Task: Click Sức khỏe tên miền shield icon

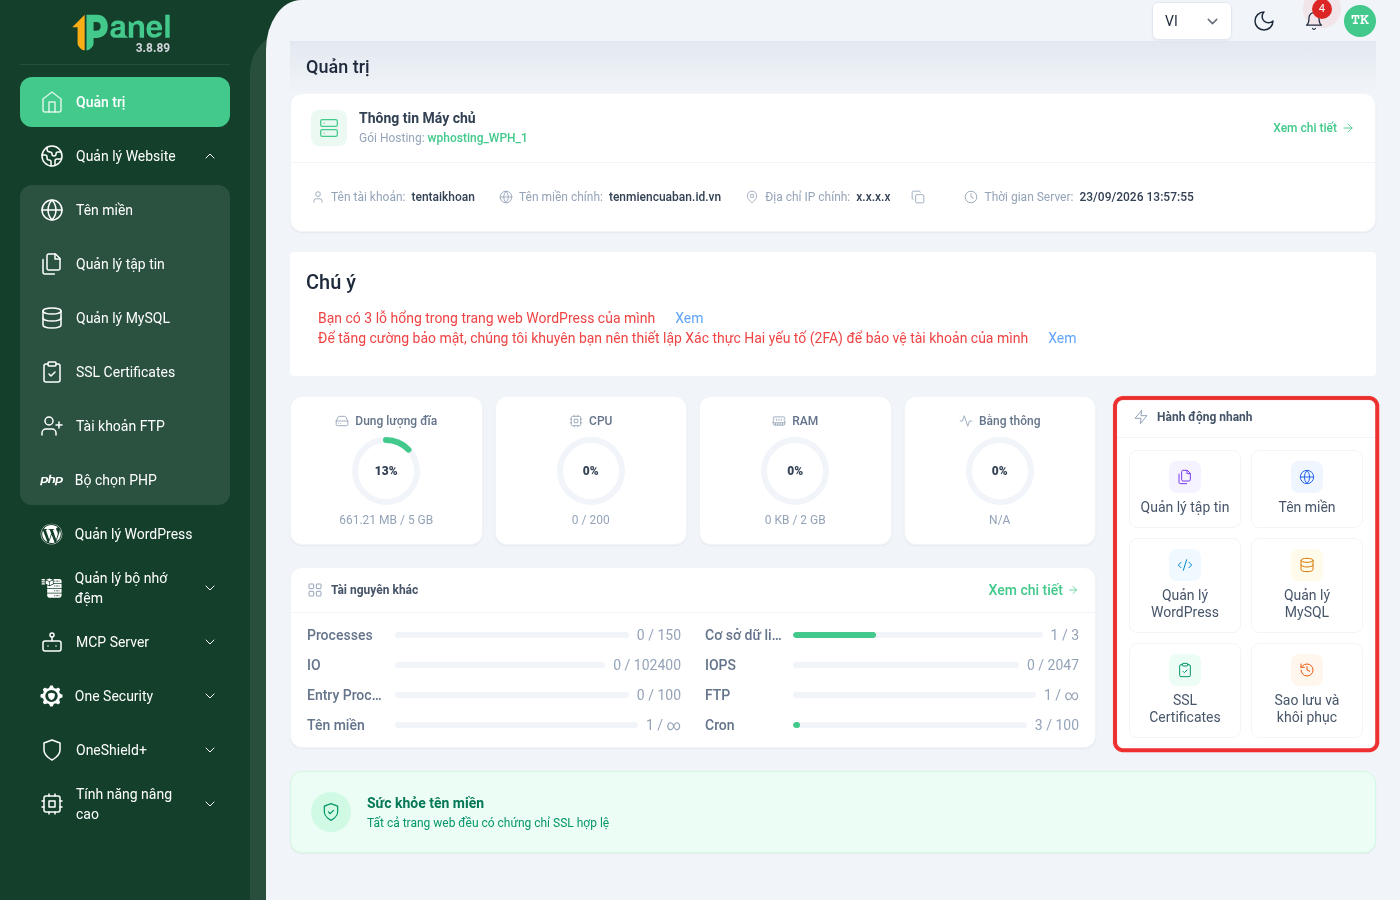Action: click(x=331, y=812)
